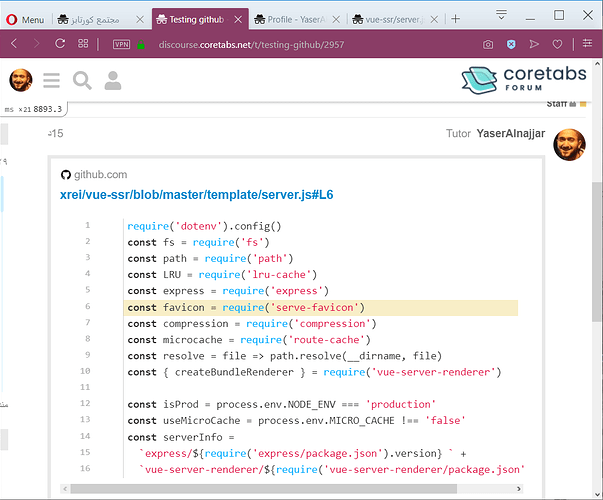603x500 pixels.
Task: Open the forum search magnifier
Action: click(82, 80)
